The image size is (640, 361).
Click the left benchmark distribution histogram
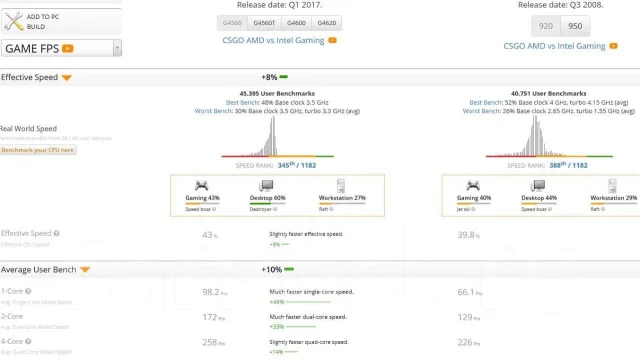278,137
